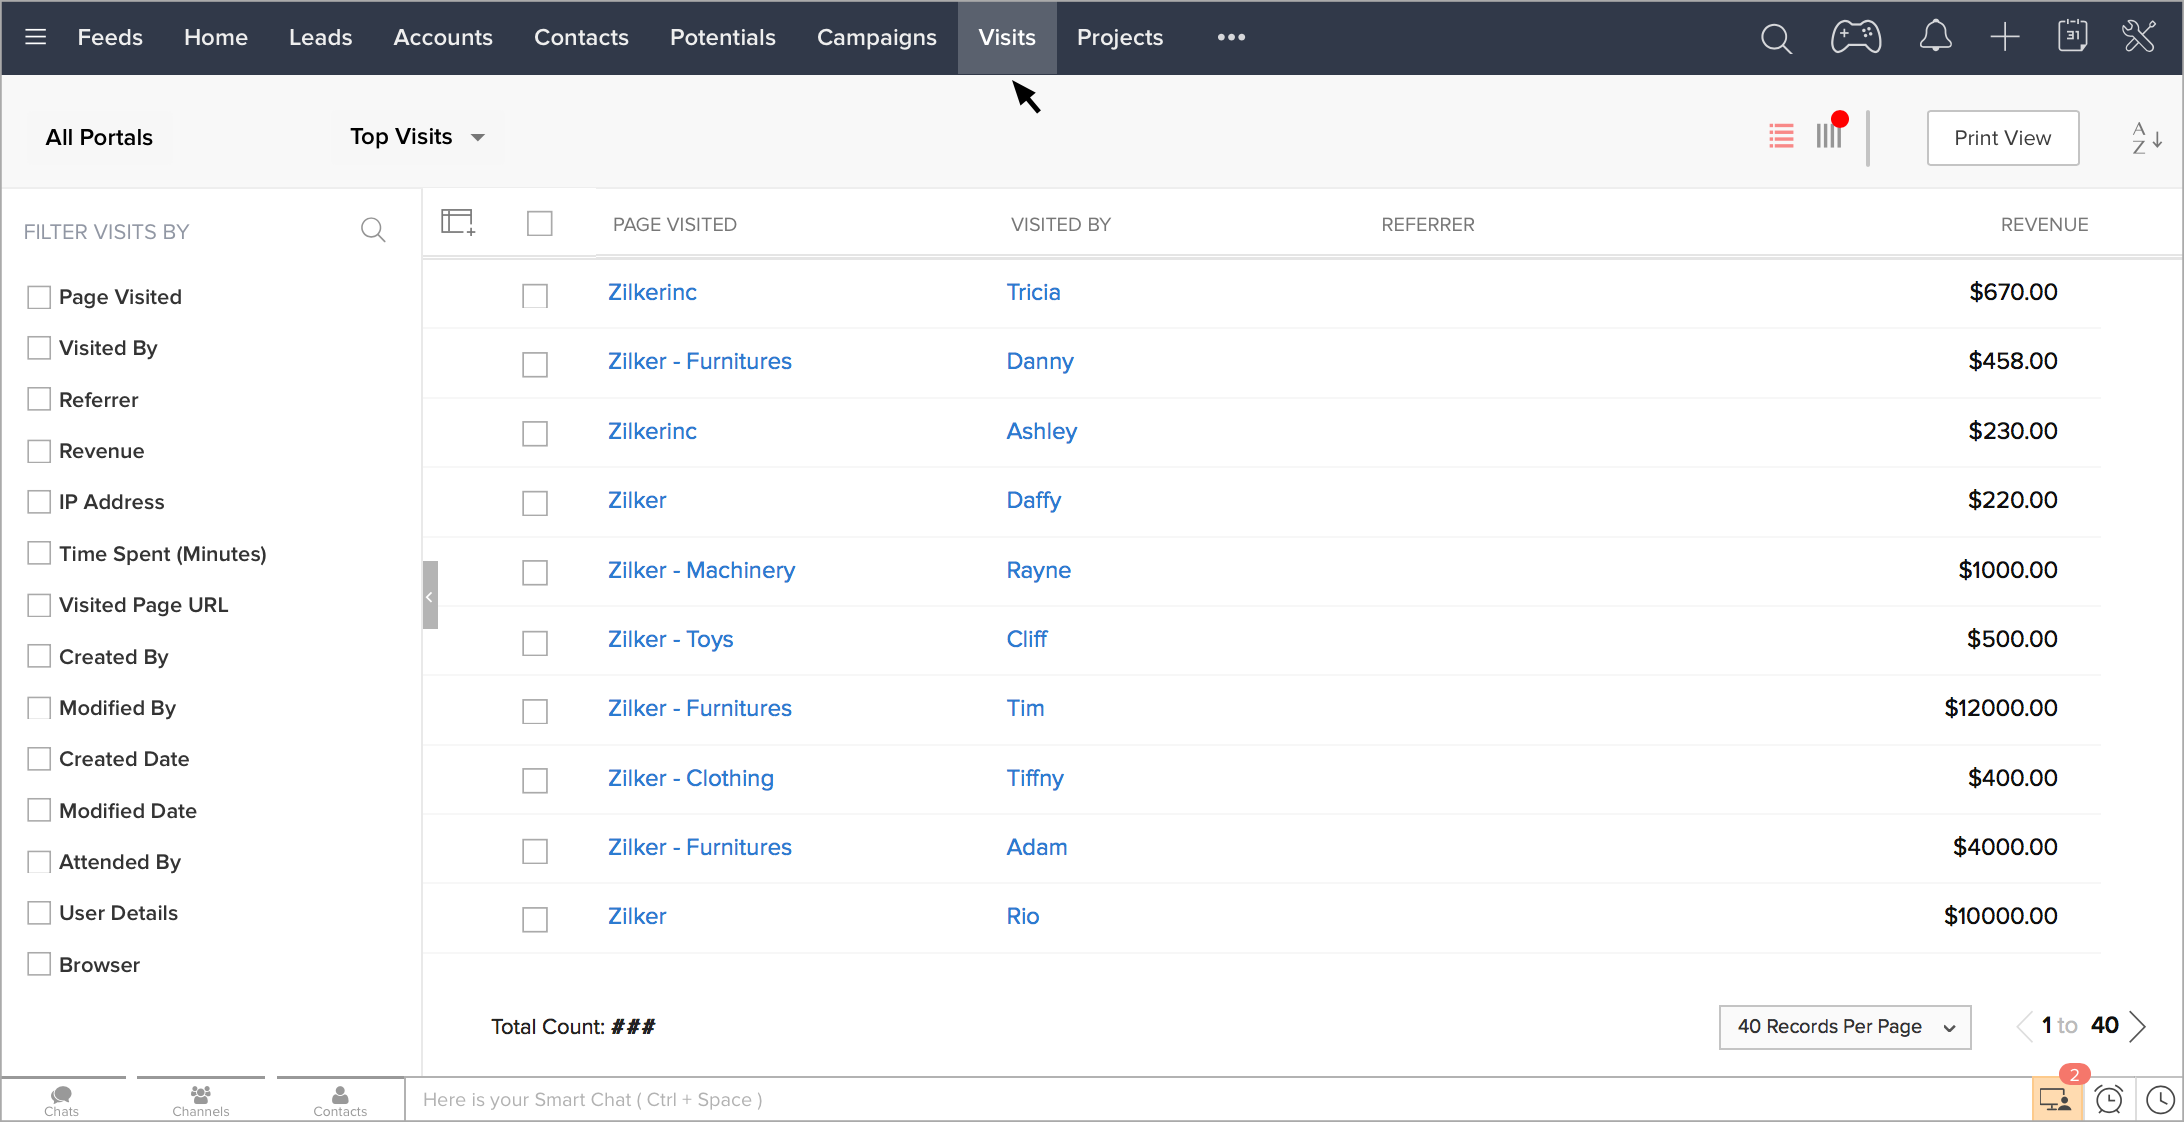Open the notifications bell
Screen dimensions: 2184x1122
pyautogui.click(x=1935, y=38)
